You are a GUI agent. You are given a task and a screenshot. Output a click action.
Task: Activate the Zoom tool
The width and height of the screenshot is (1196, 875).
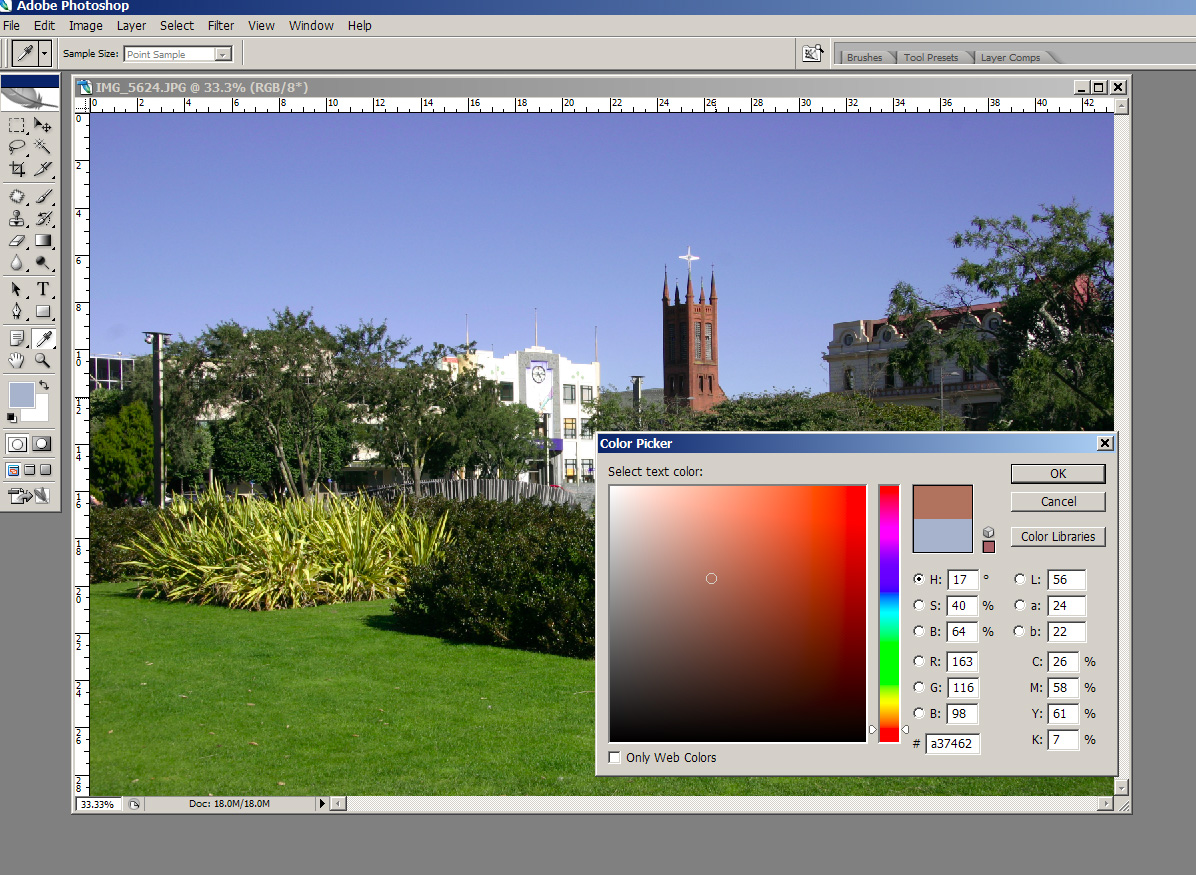(x=43, y=360)
